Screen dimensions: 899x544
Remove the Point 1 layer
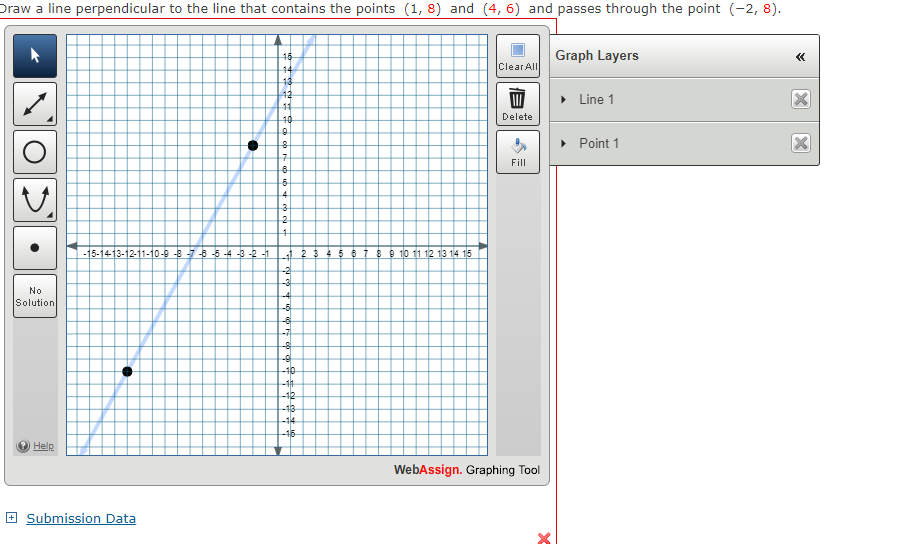(x=800, y=143)
